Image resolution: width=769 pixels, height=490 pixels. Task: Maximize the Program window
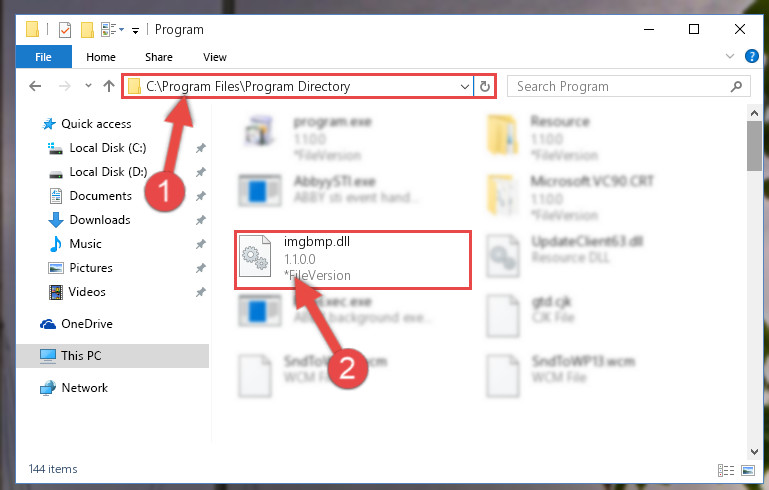point(694,29)
